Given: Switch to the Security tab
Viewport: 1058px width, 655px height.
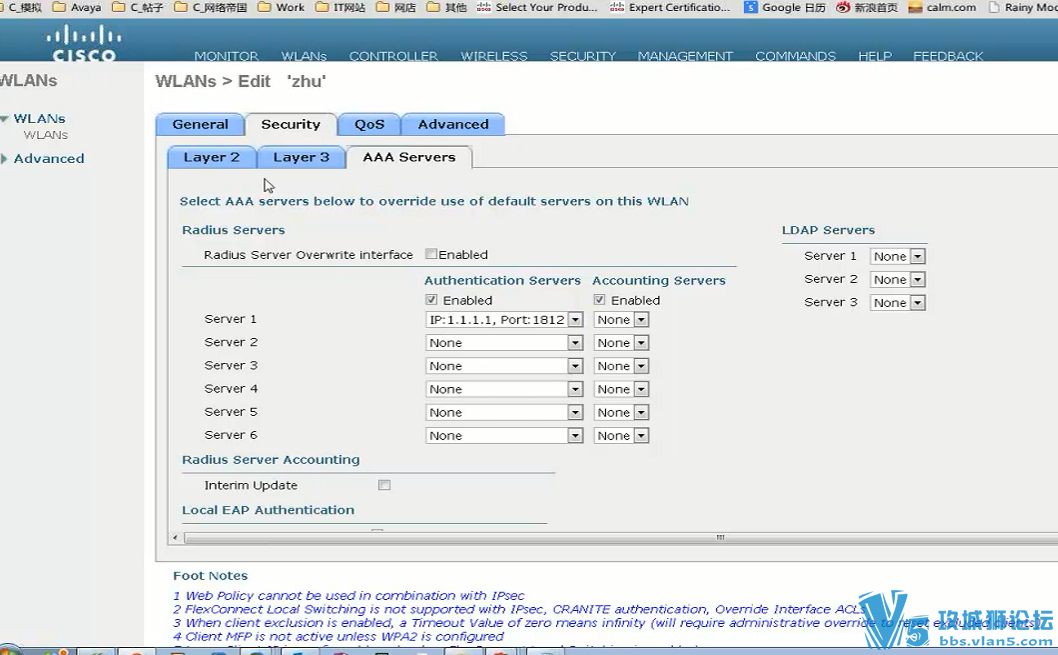Looking at the screenshot, I should click(x=291, y=124).
